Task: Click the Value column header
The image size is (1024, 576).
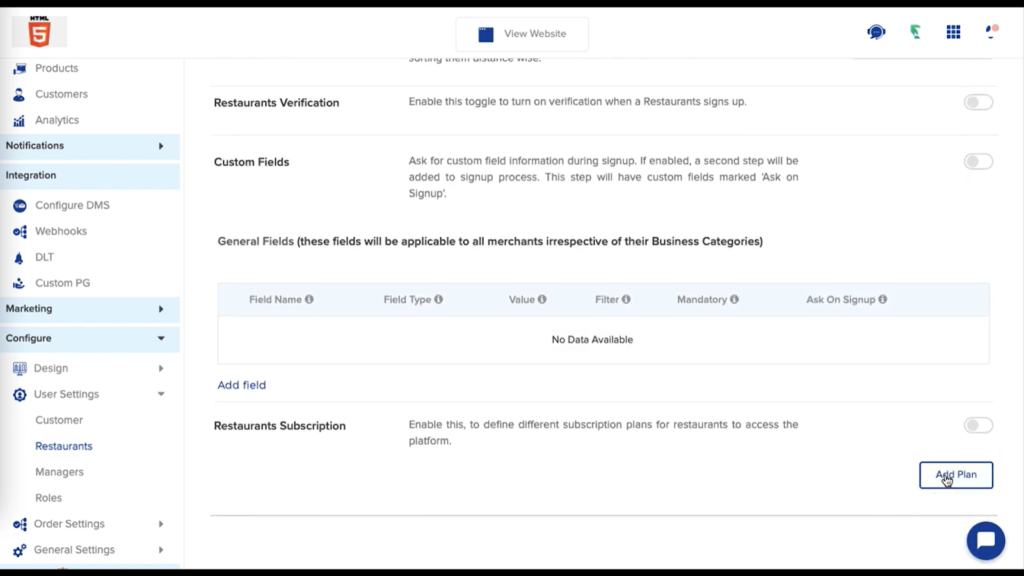Action: coord(521,299)
